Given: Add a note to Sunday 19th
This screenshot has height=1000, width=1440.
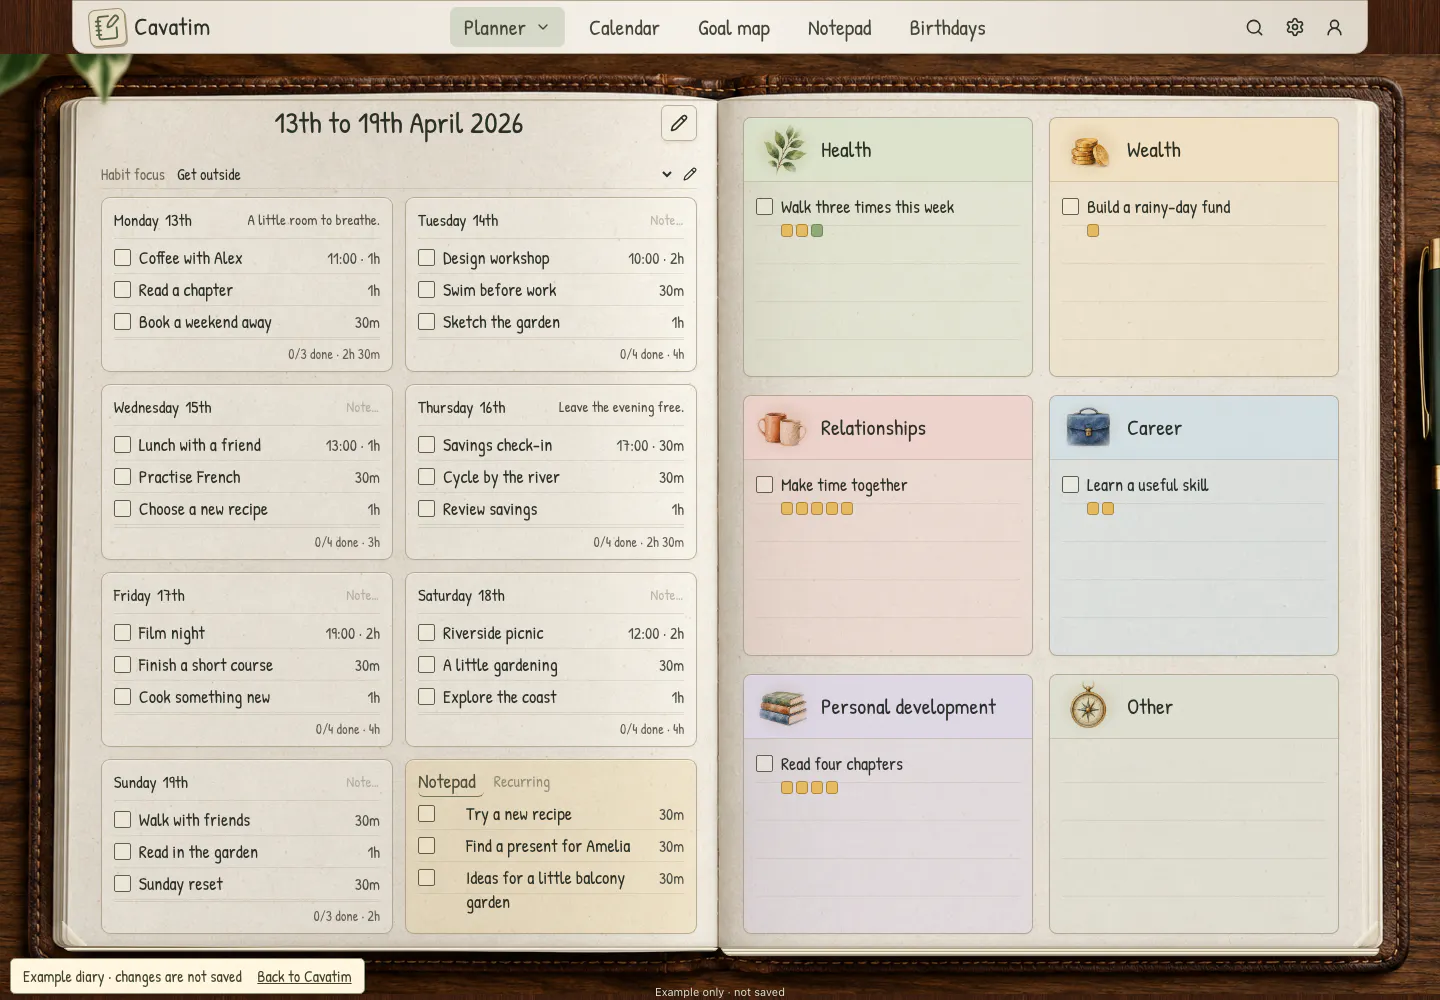Looking at the screenshot, I should click(362, 783).
